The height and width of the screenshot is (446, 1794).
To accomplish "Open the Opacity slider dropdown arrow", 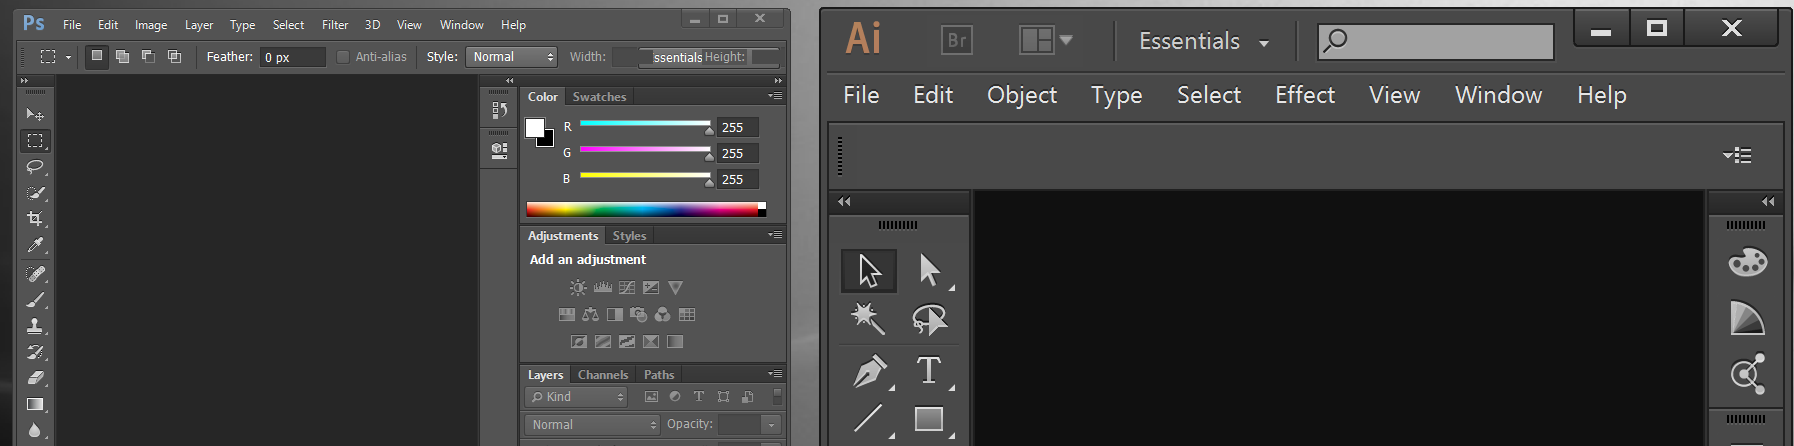I will click(x=771, y=425).
